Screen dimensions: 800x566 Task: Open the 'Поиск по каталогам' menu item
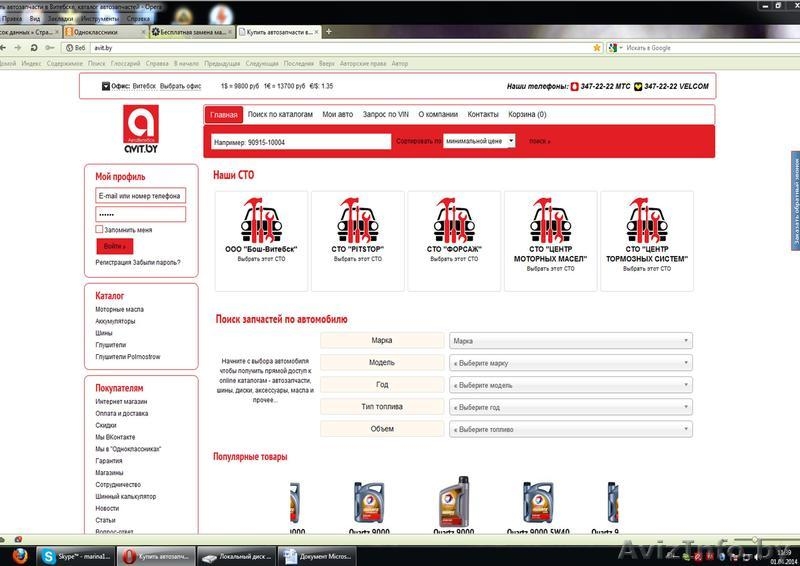pos(279,114)
